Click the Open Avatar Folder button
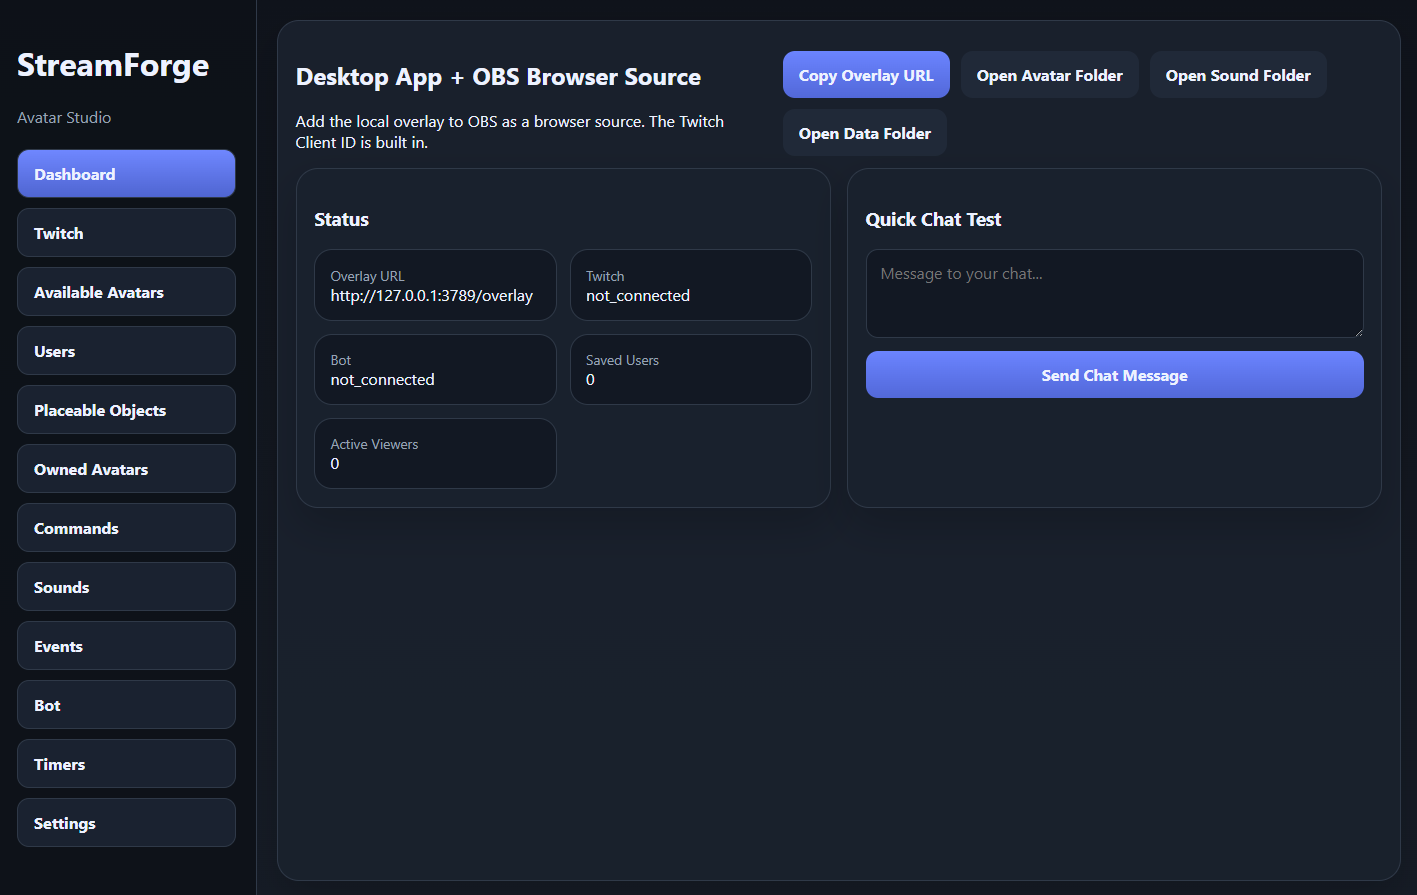Screen dimensions: 1417x895 pos(1050,75)
